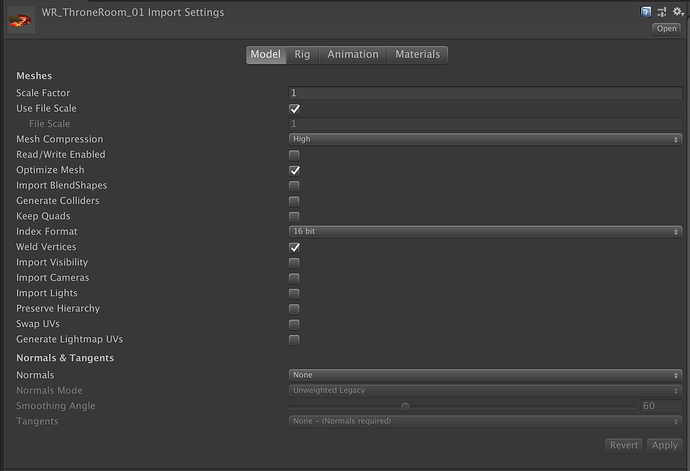This screenshot has height=471, width=690.
Task: Open the Normals dropdown
Action: click(485, 375)
